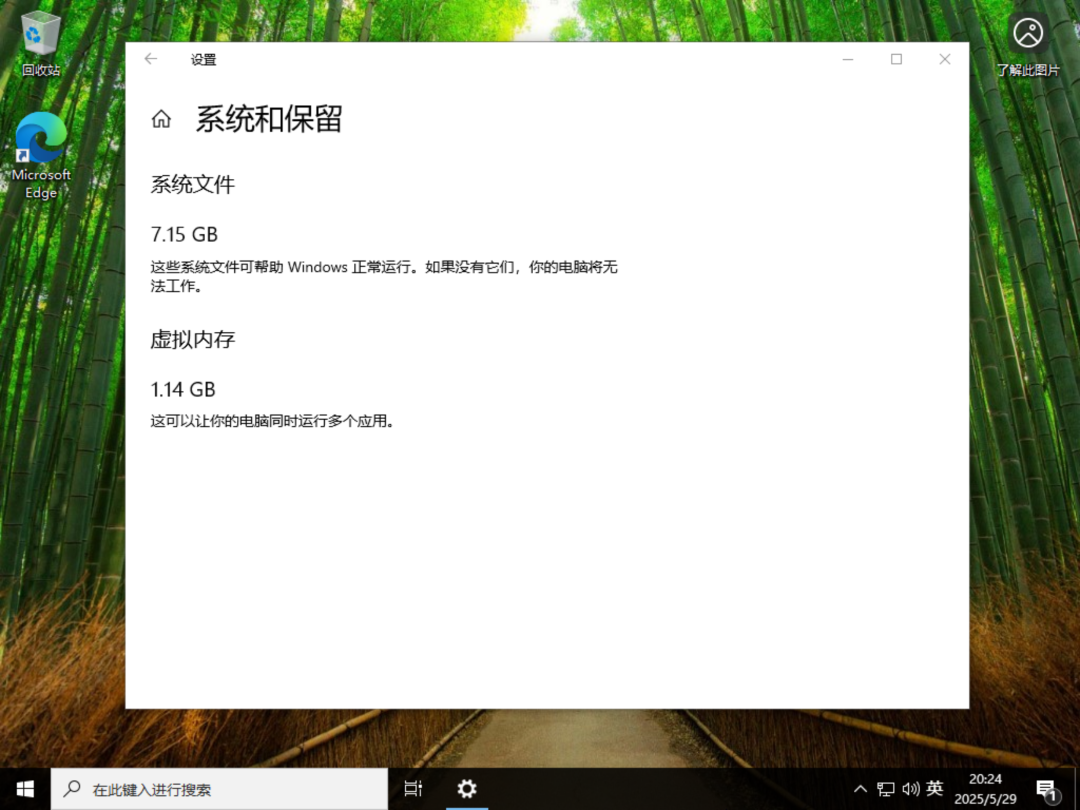
Task: Select the Settings gear in the taskbar
Action: [x=467, y=789]
